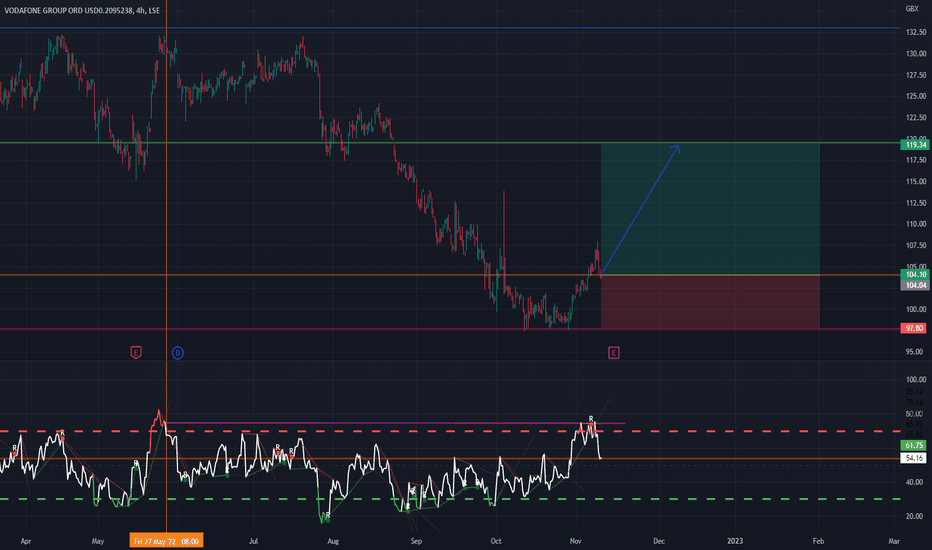Click the white 54.16 indicator value label

click(x=914, y=458)
